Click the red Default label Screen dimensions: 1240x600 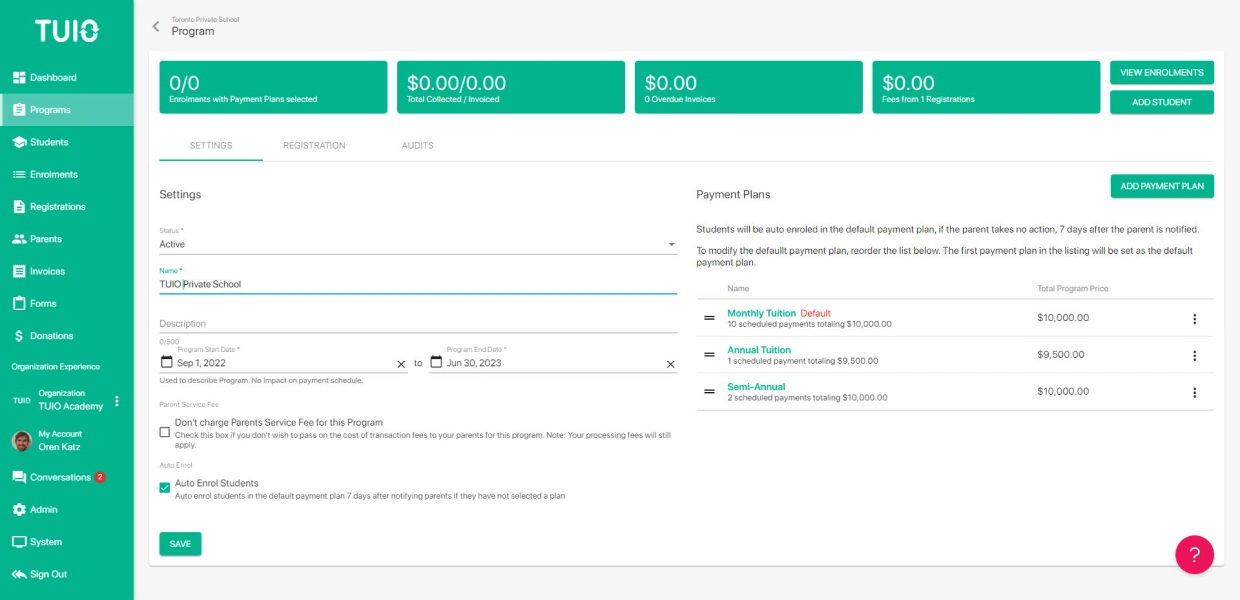click(815, 314)
